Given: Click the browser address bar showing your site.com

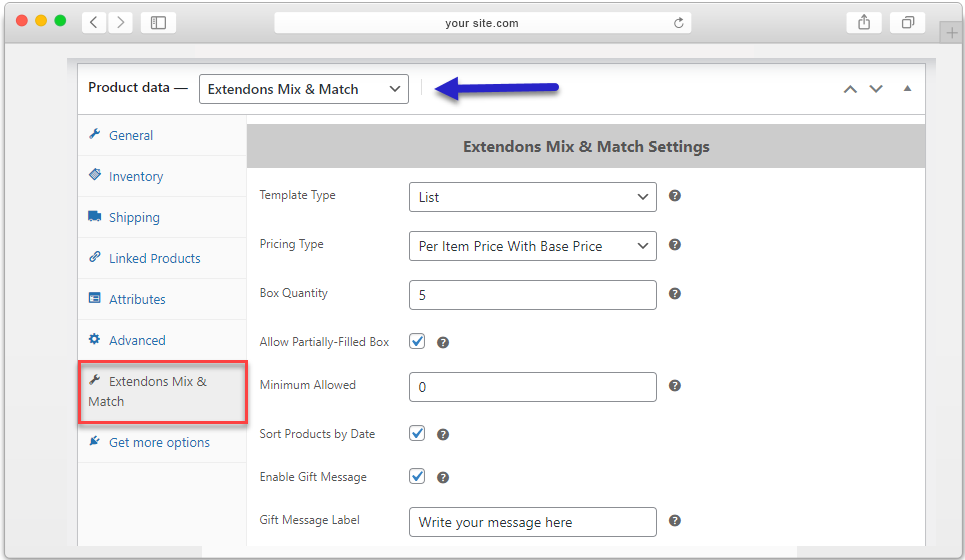Looking at the screenshot, I should tap(482, 23).
